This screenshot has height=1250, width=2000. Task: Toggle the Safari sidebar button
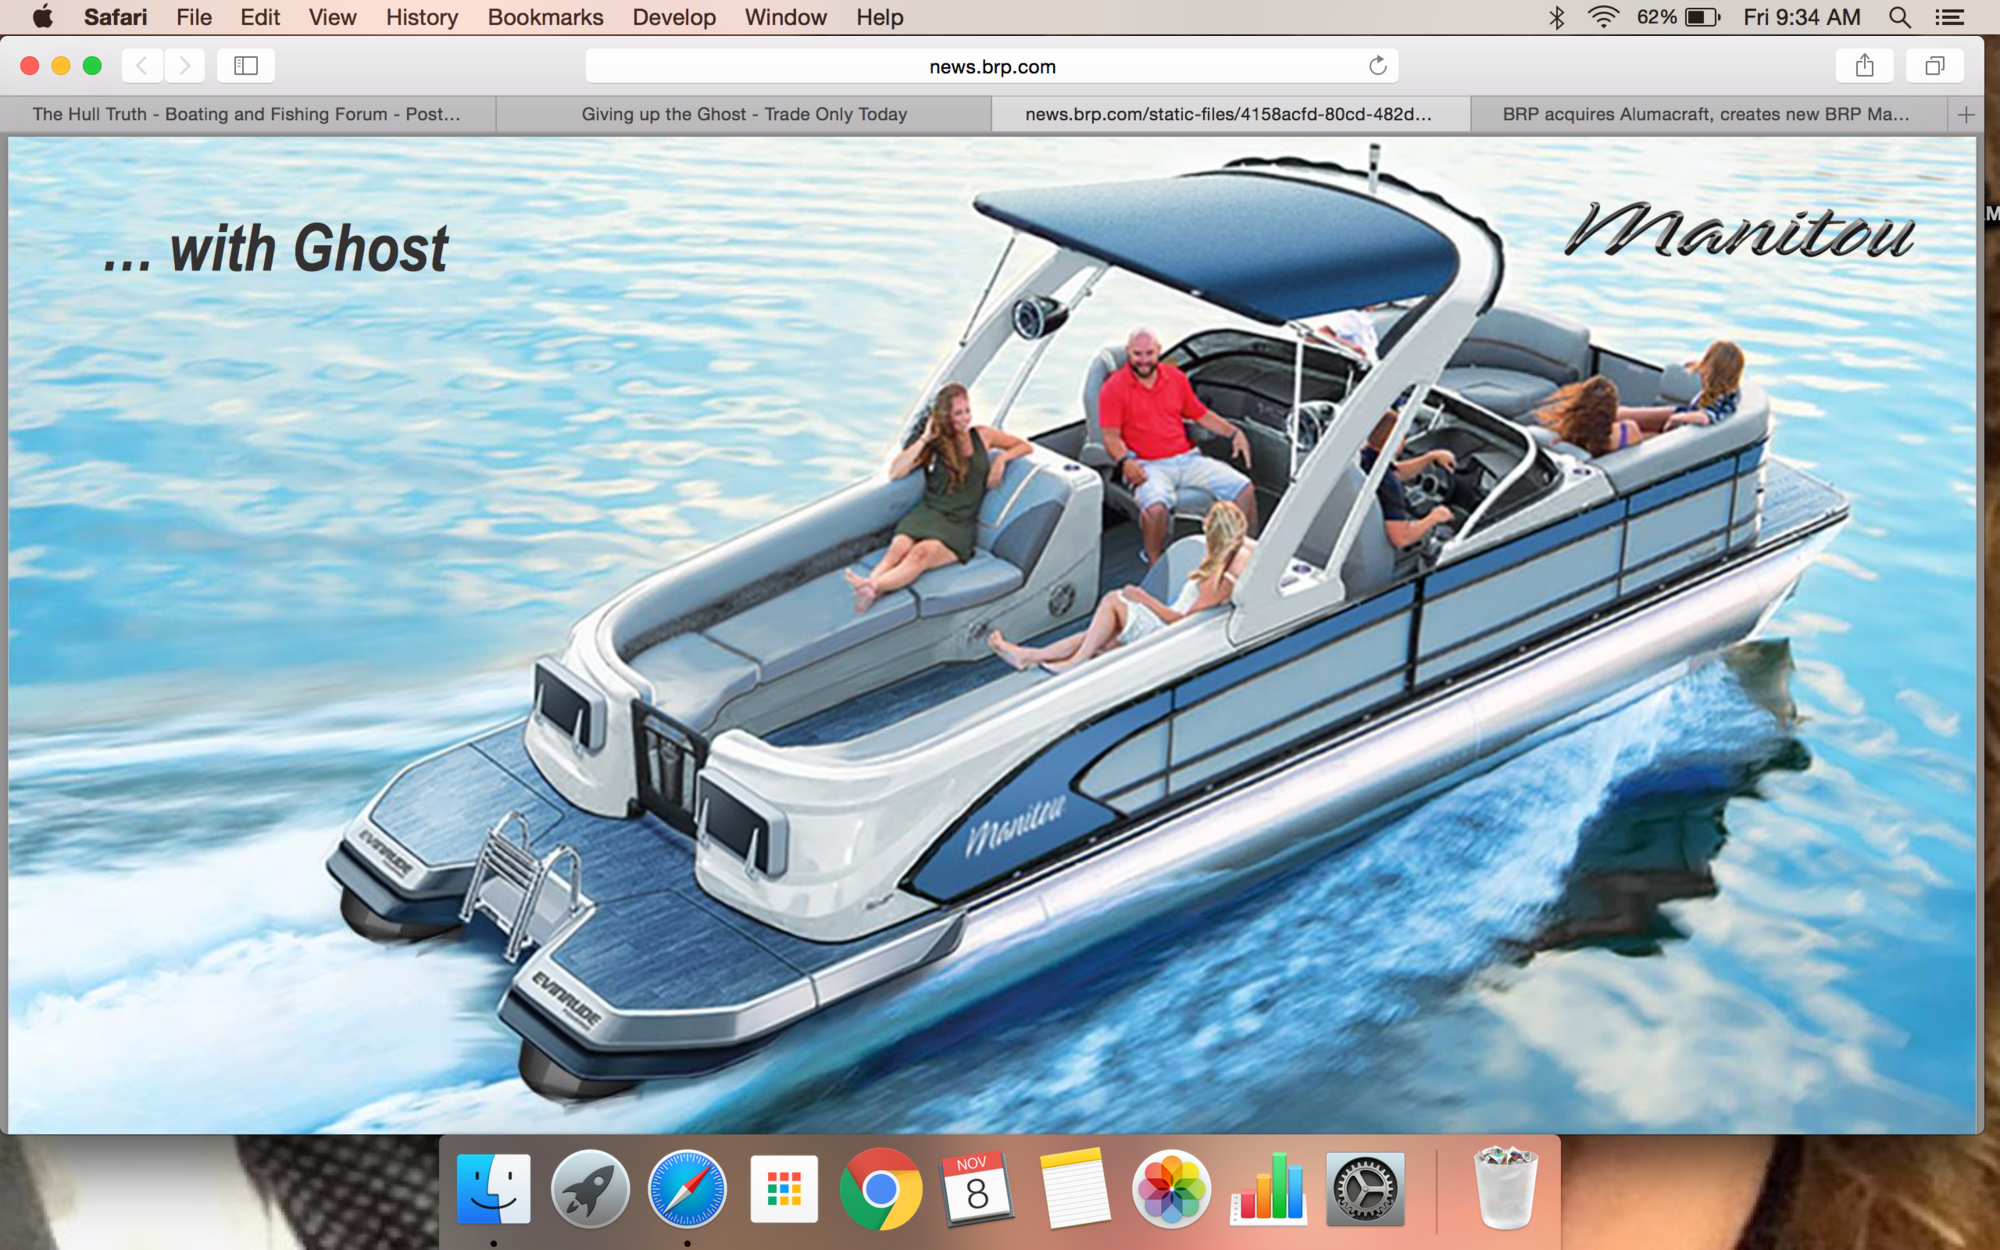point(246,66)
